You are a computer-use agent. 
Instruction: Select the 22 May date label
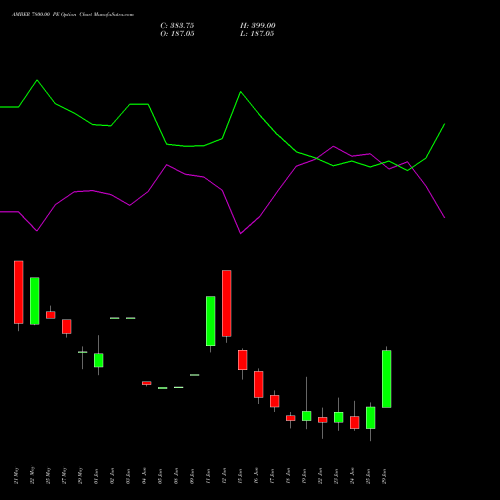tap(33, 476)
